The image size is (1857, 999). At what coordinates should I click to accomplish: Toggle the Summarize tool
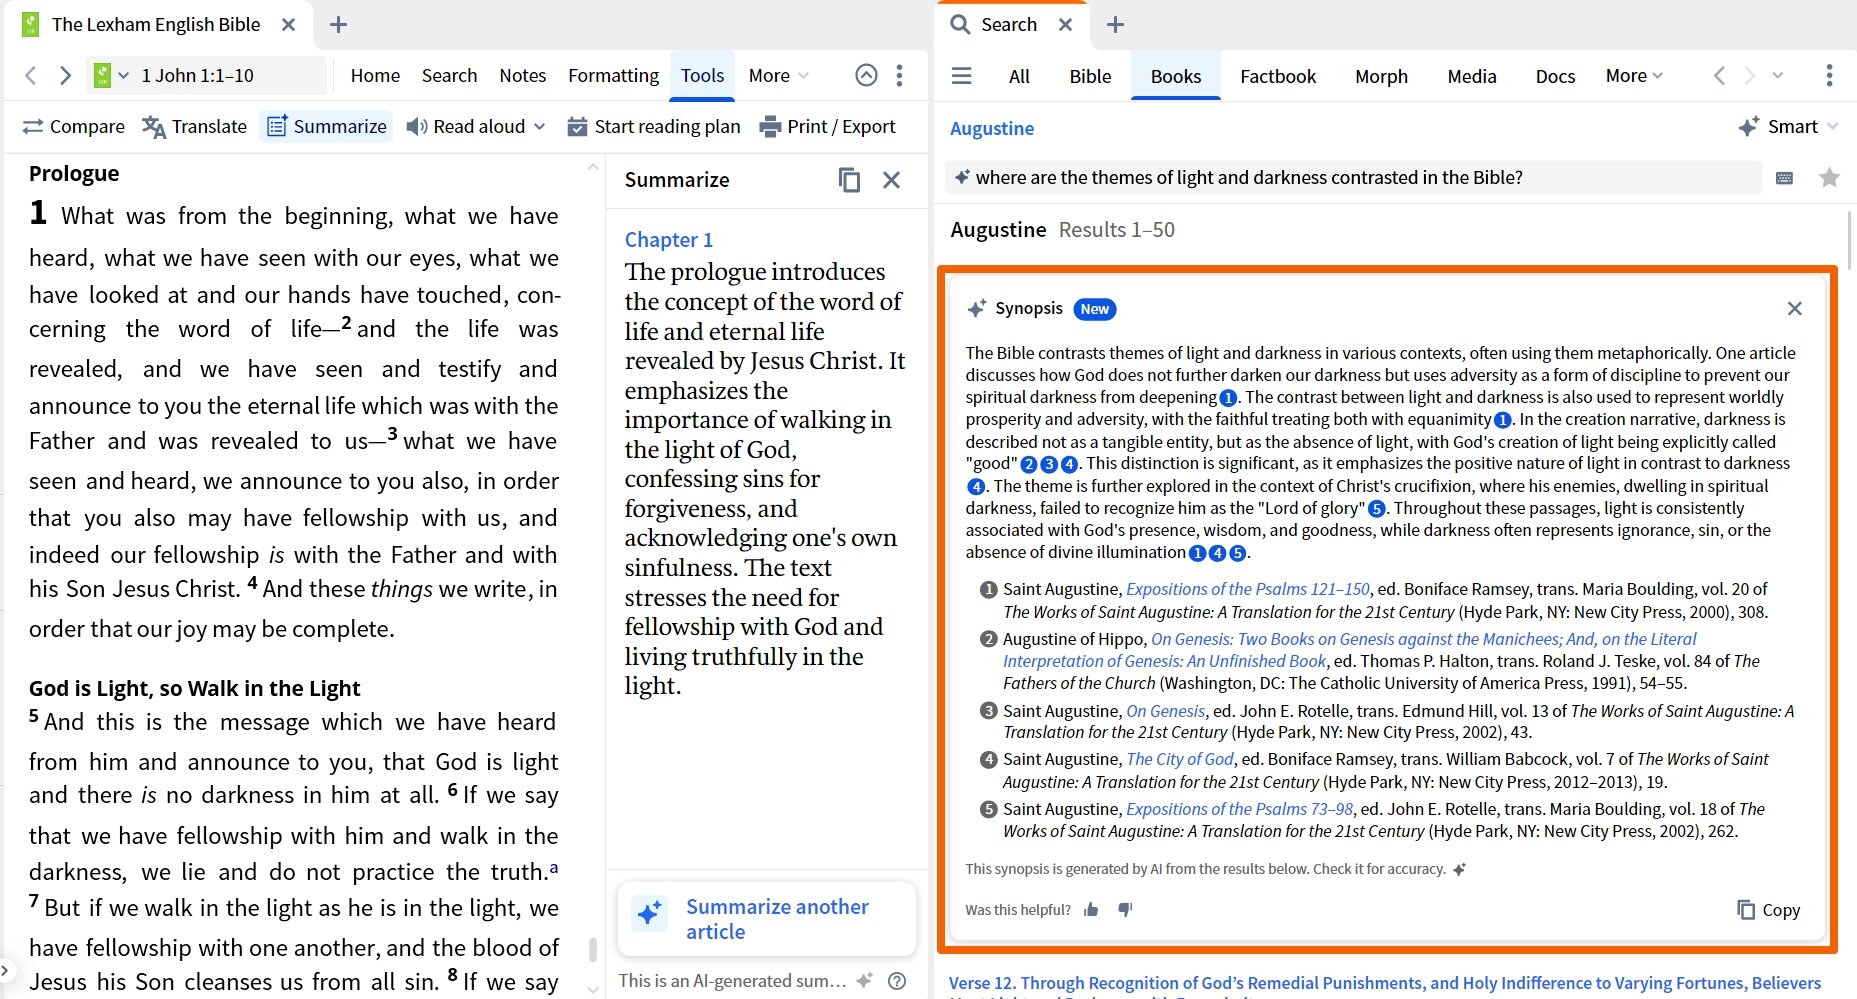pyautogui.click(x=326, y=126)
